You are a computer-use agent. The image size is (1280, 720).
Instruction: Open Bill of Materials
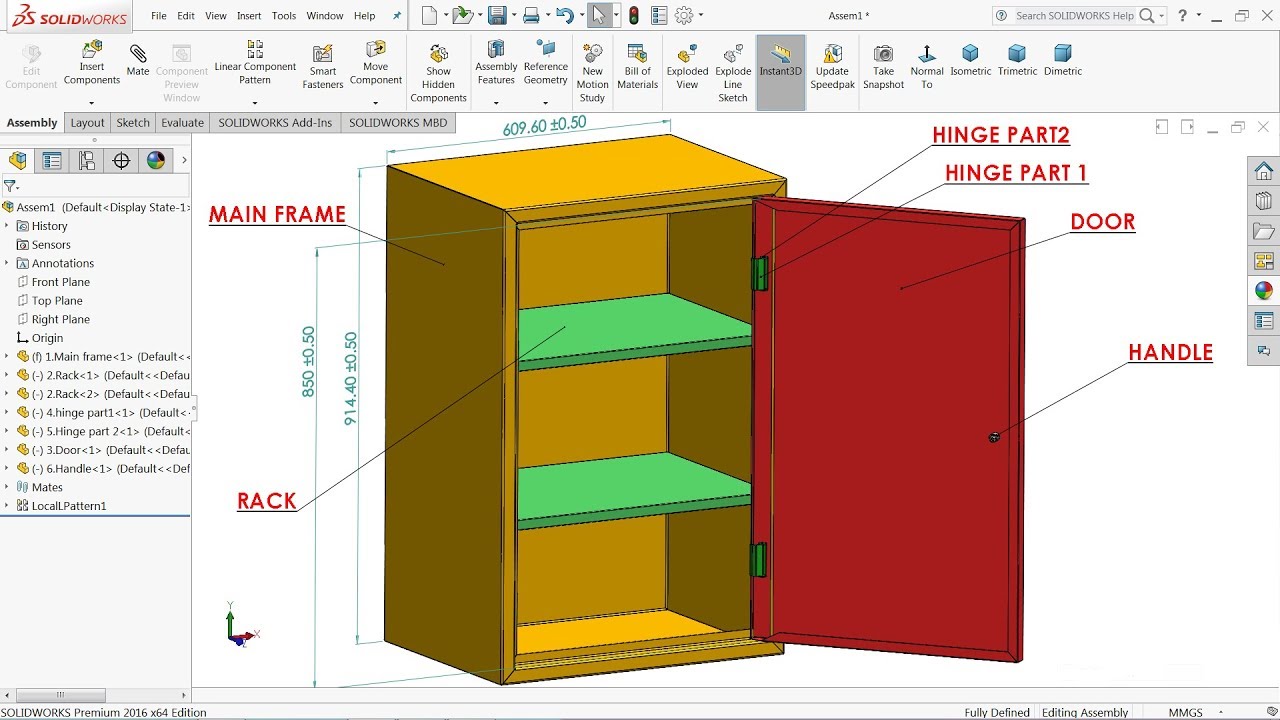tap(637, 67)
